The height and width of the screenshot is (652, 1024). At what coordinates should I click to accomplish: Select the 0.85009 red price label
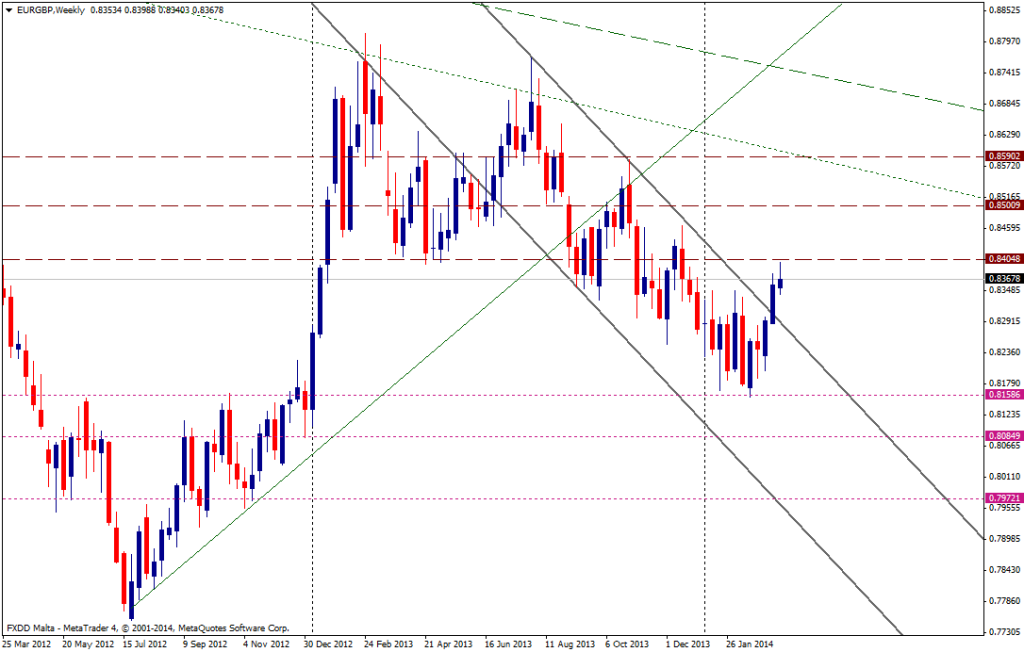coord(1003,205)
